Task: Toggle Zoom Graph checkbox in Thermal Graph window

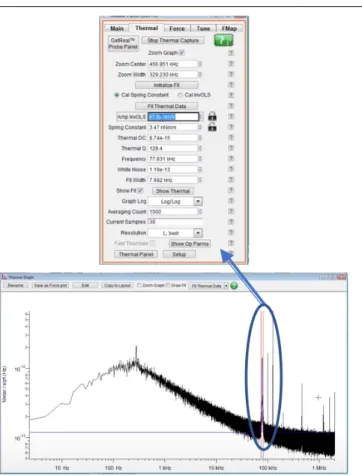Action: coord(139,285)
